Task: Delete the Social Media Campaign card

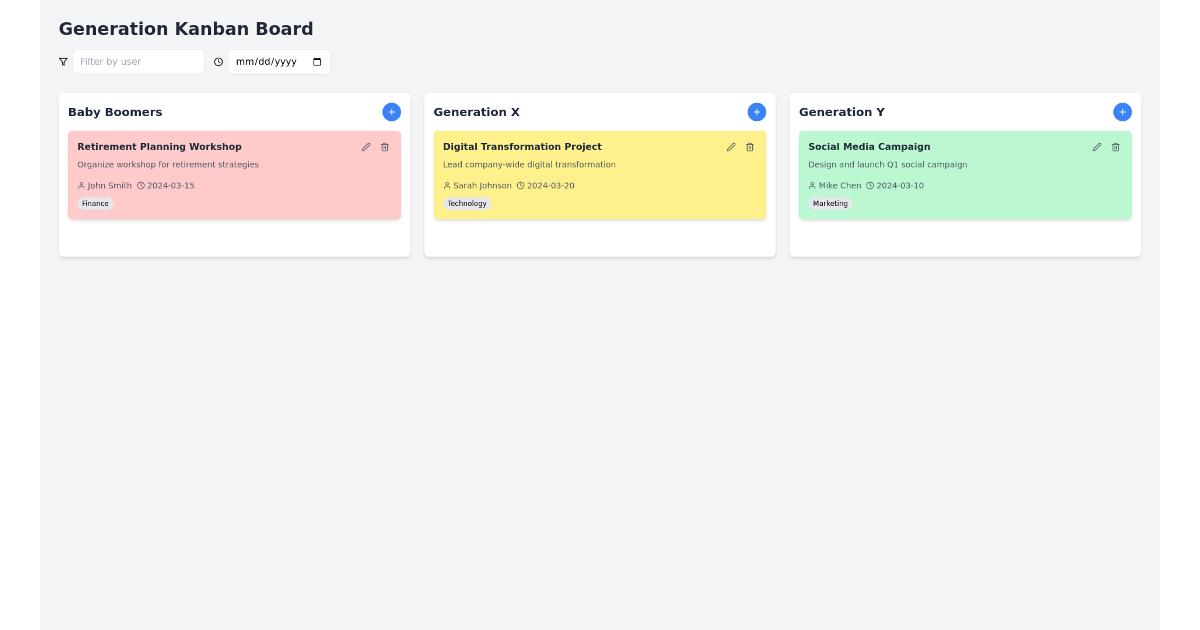Action: point(1115,146)
